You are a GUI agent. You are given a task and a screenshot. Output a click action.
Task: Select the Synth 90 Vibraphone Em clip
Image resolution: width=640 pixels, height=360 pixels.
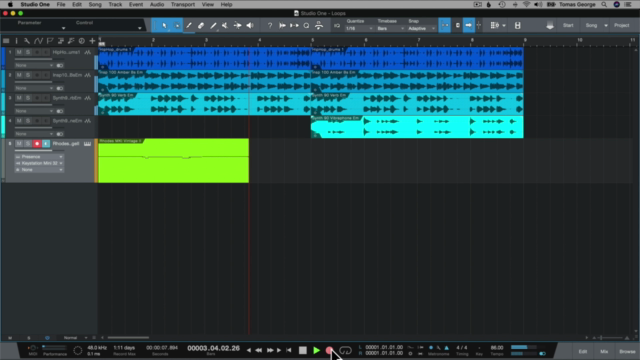tap(417, 127)
